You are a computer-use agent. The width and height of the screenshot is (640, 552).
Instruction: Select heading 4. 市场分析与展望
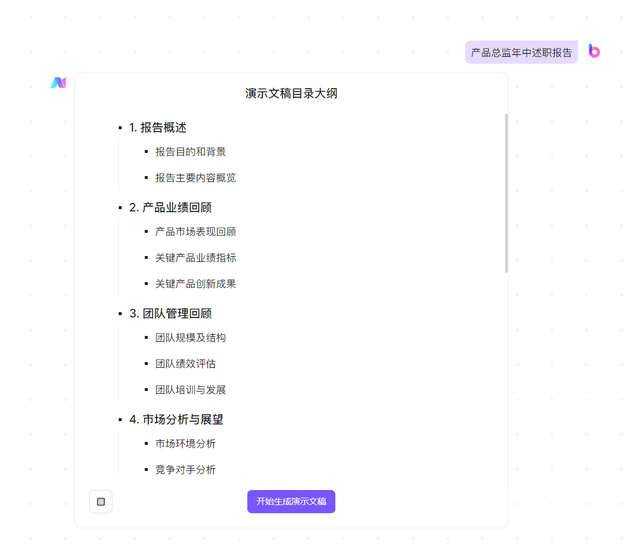coord(176,420)
